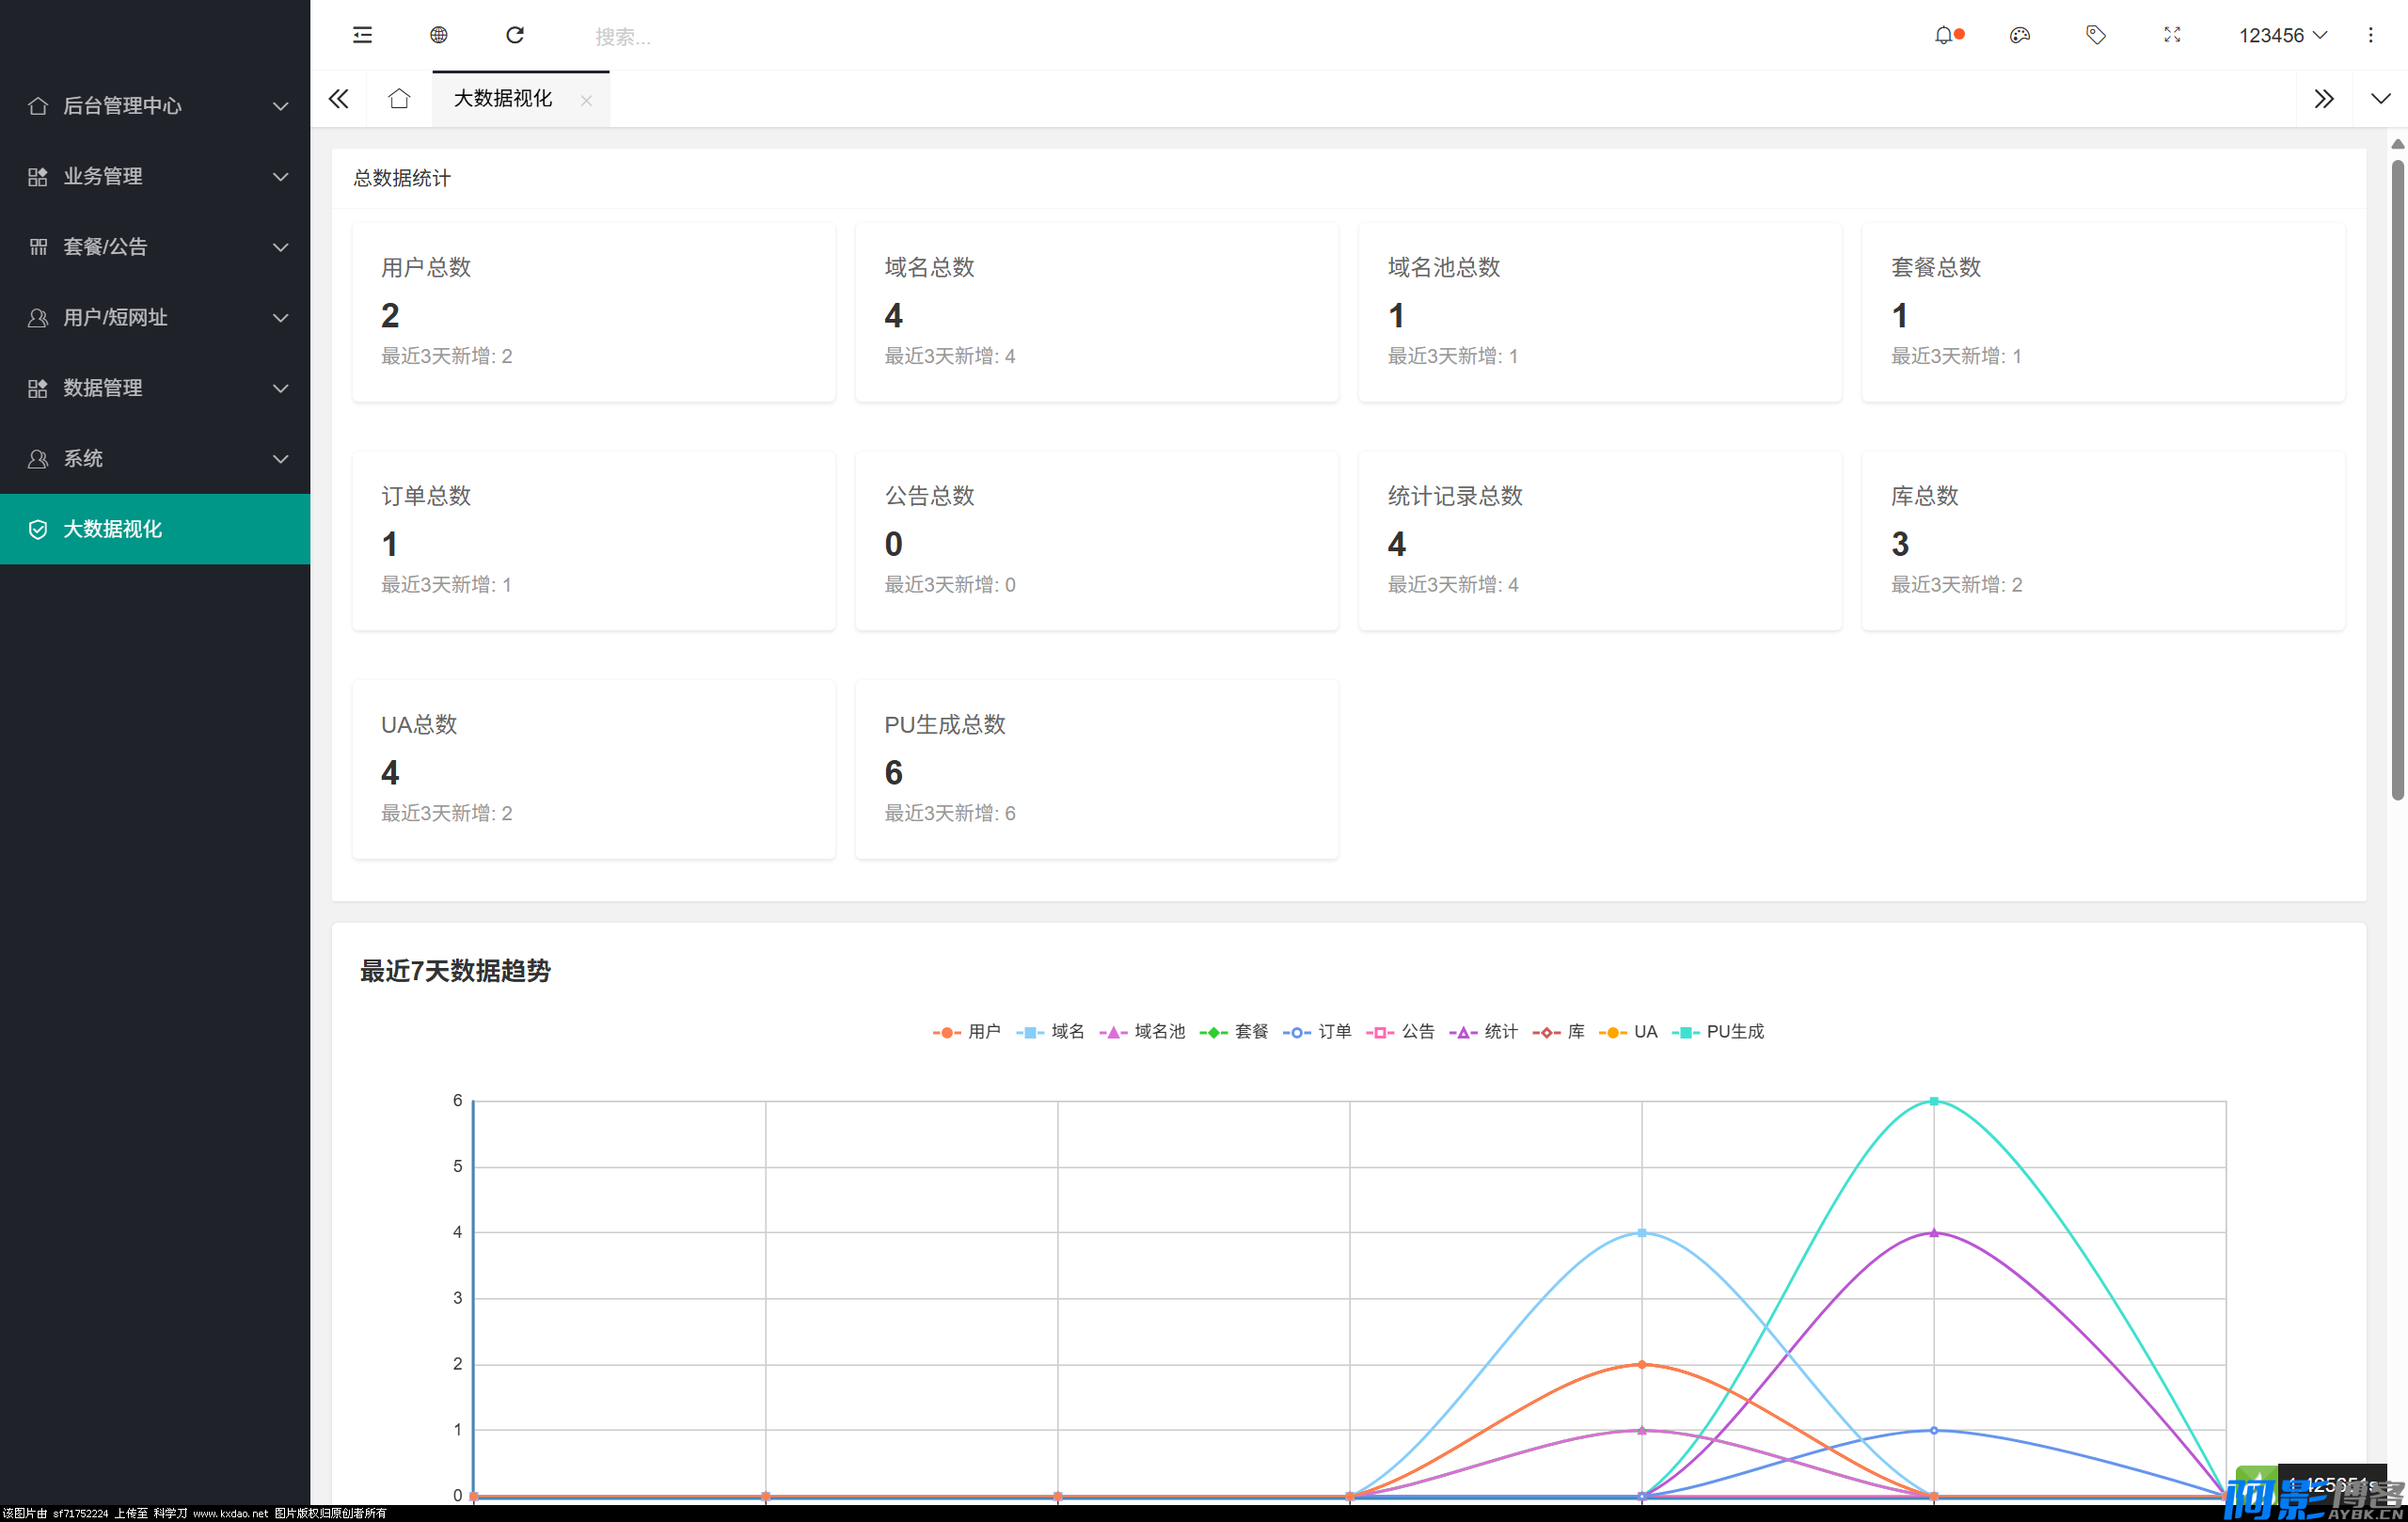This screenshot has height=1522, width=2408.
Task: Click the tag note icon in the header
Action: [2095, 35]
